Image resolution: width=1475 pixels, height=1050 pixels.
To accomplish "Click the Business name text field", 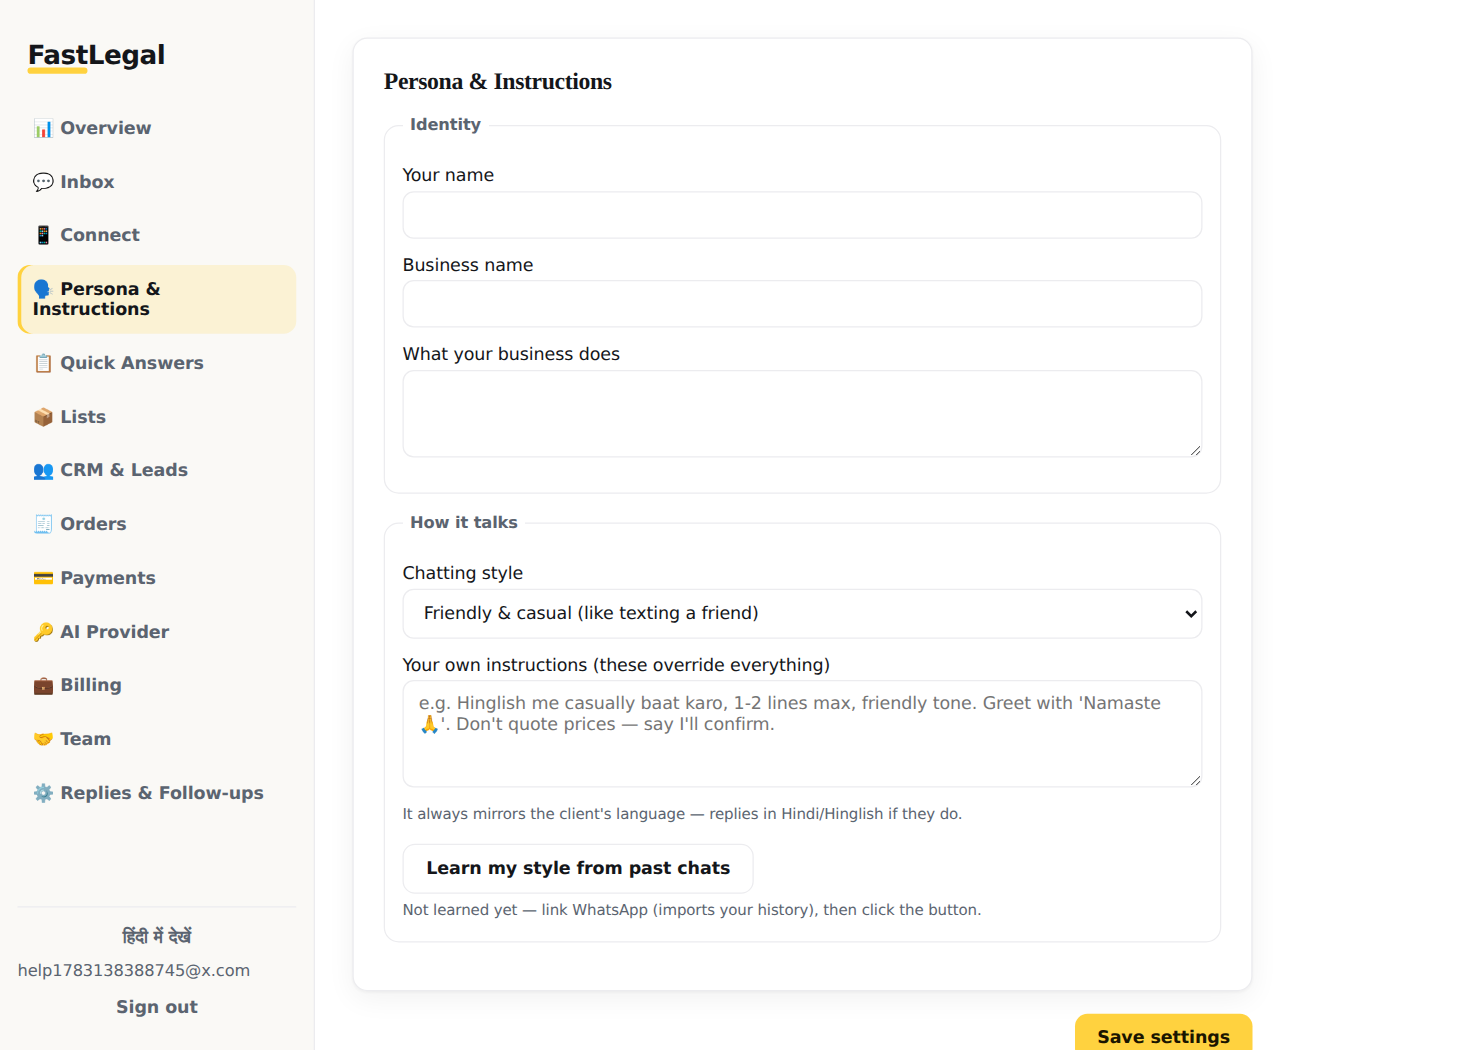I will (x=802, y=304).
